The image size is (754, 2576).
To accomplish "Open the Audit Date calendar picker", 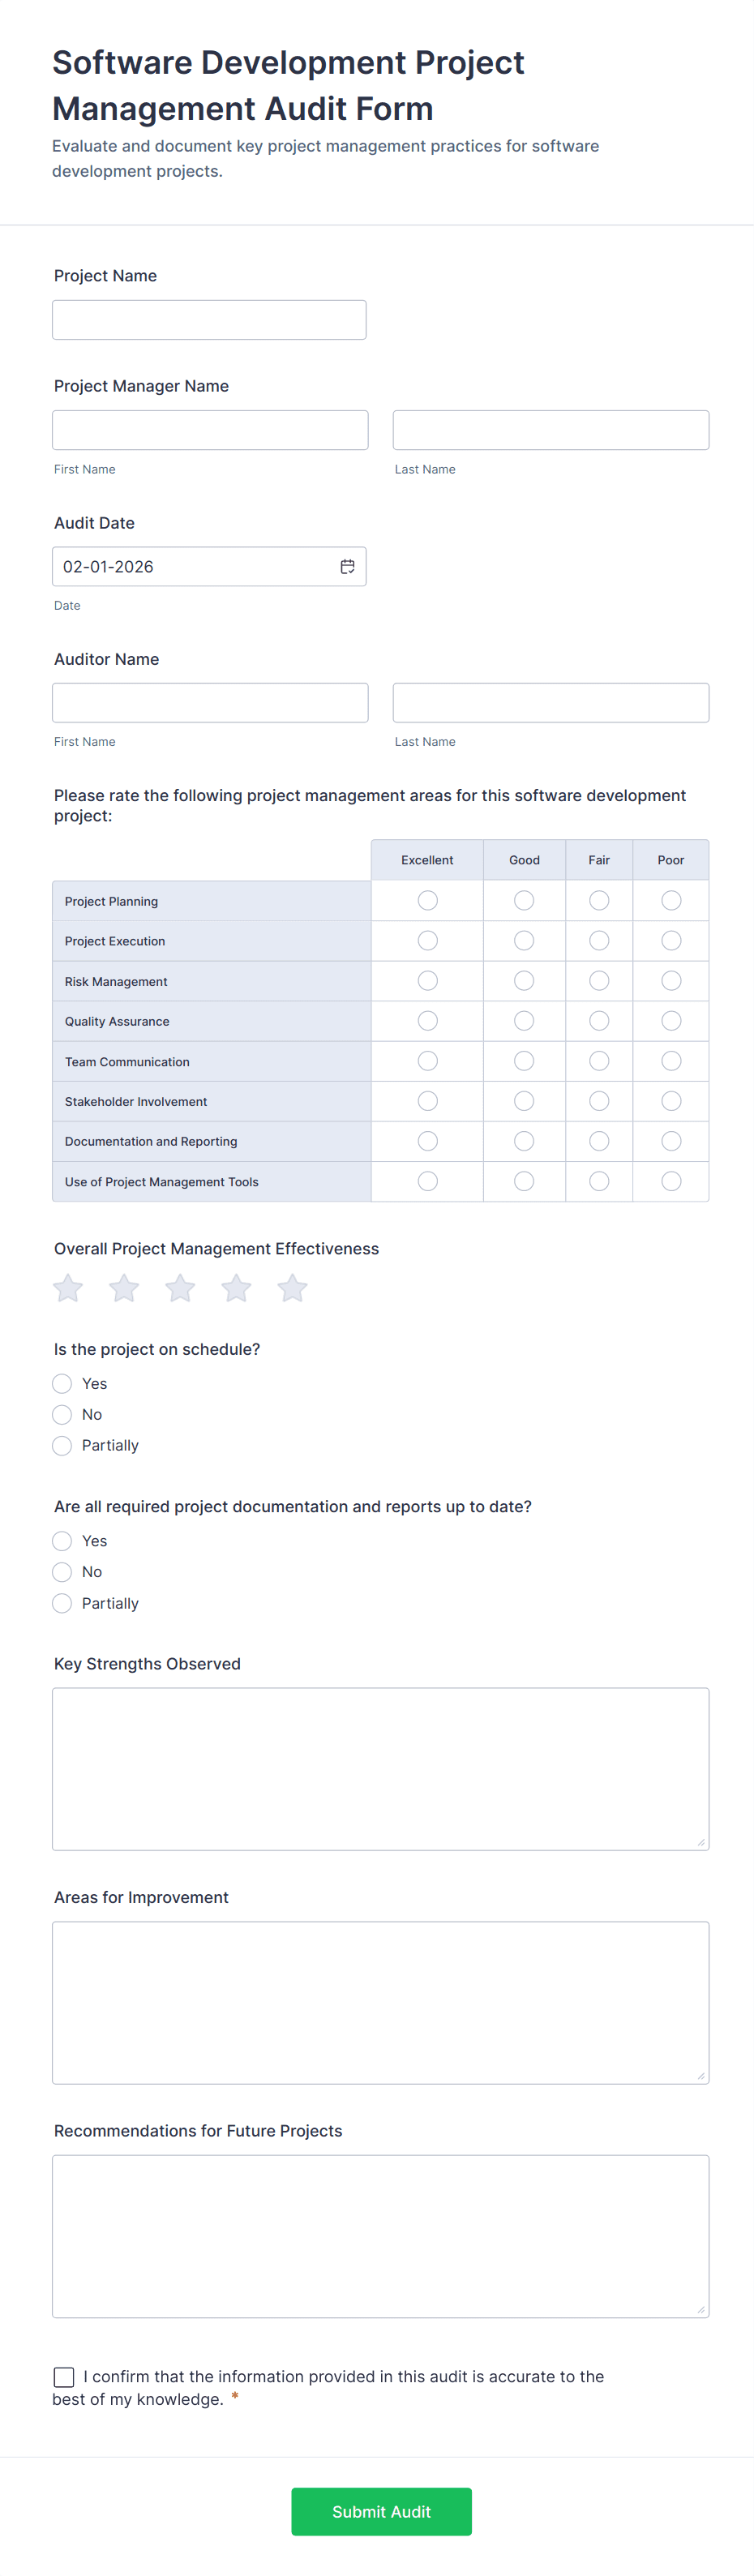I will pyautogui.click(x=346, y=566).
